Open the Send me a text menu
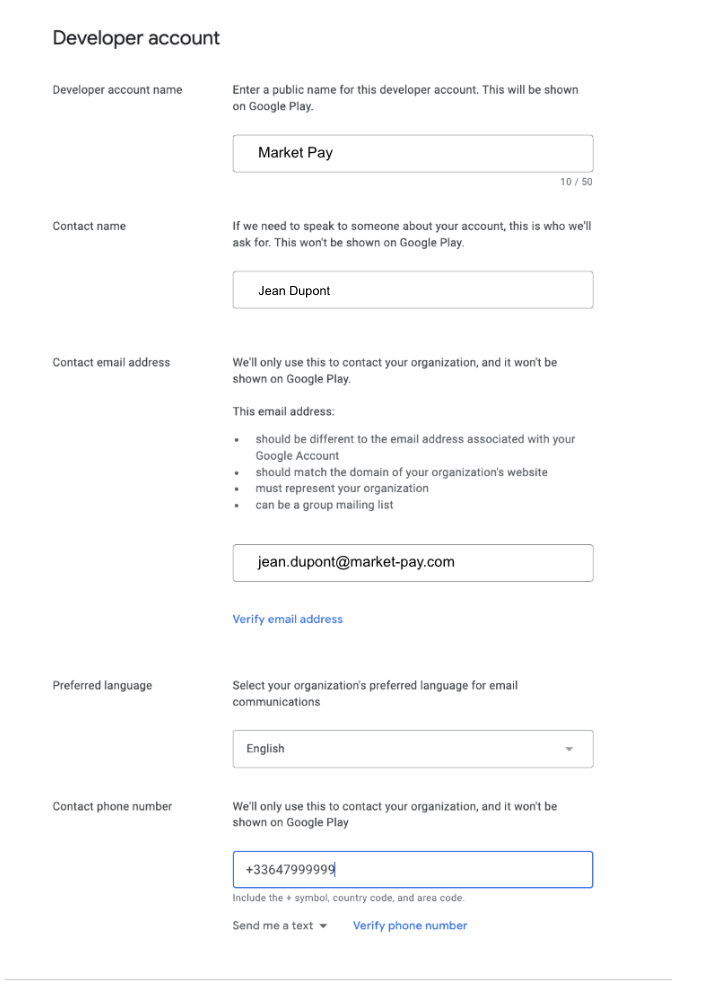706x990 pixels. click(x=280, y=926)
